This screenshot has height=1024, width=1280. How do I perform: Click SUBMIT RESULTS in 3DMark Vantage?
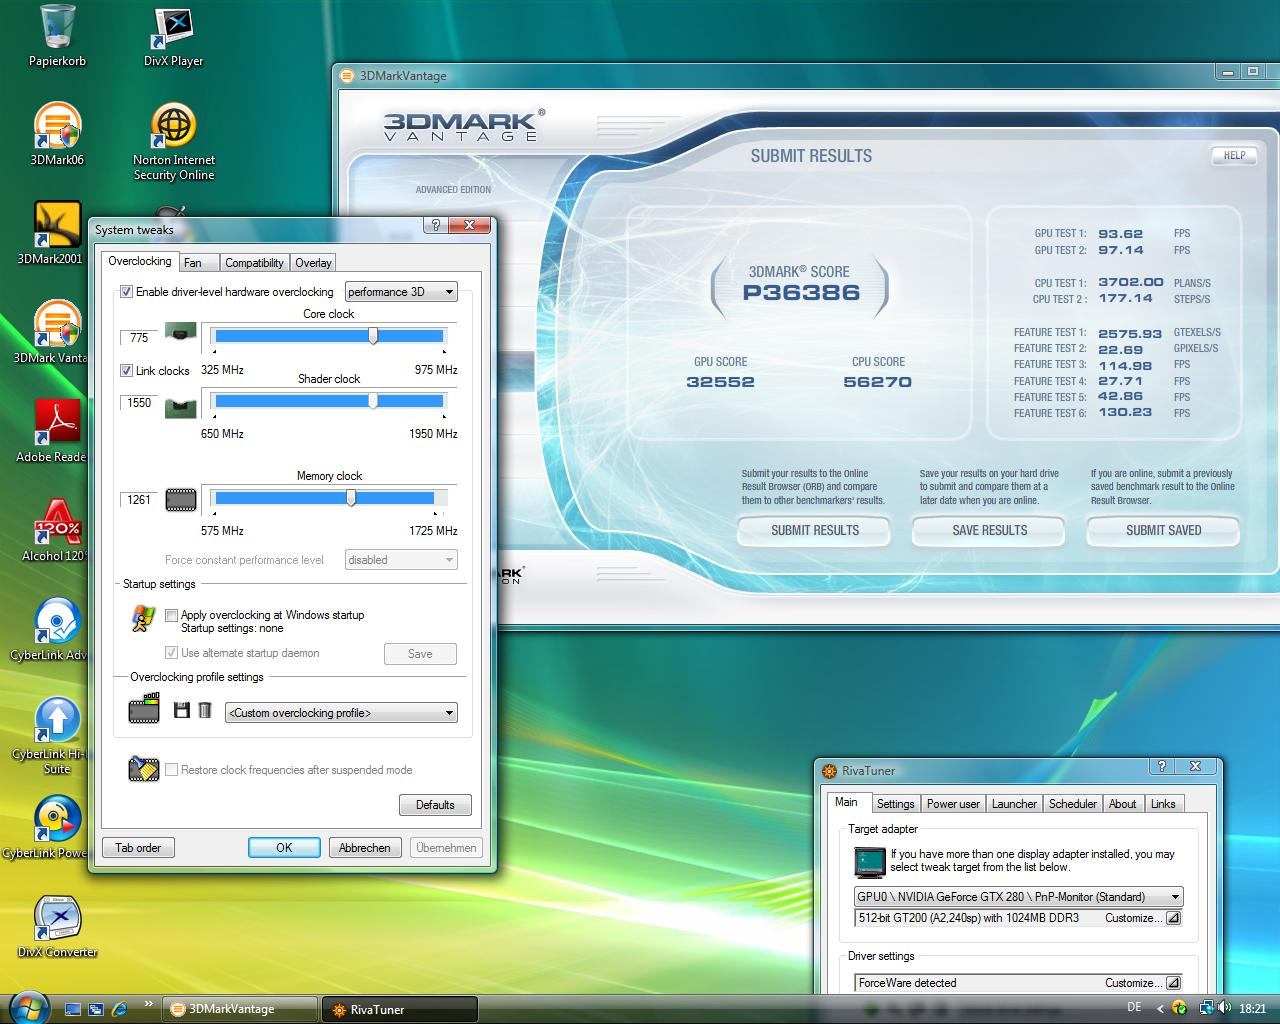815,531
